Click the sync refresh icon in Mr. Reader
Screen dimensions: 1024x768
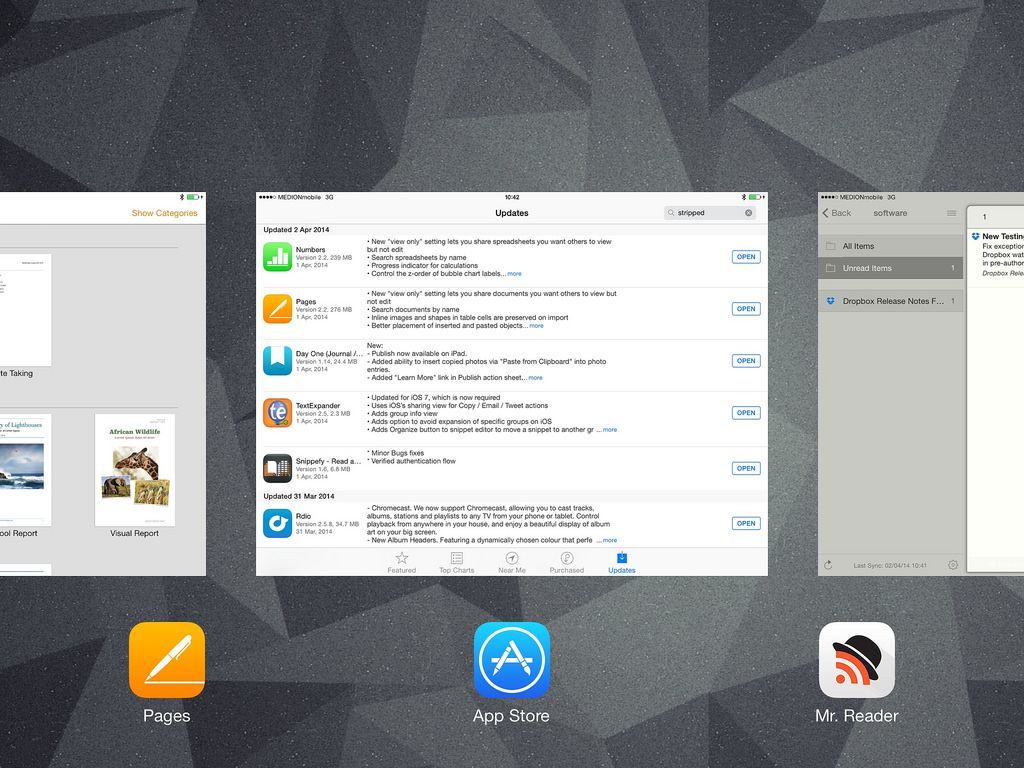[828, 565]
